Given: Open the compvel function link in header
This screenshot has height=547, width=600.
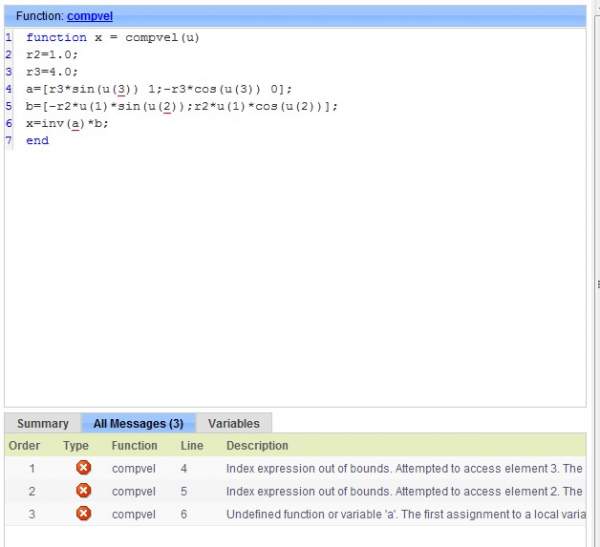Looking at the screenshot, I should point(90,16).
